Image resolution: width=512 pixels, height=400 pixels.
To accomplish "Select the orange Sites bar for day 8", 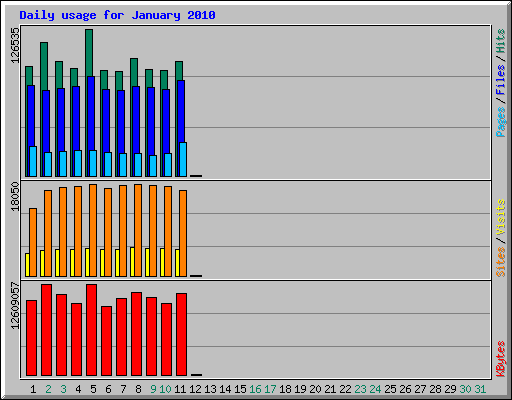I will (x=138, y=230).
